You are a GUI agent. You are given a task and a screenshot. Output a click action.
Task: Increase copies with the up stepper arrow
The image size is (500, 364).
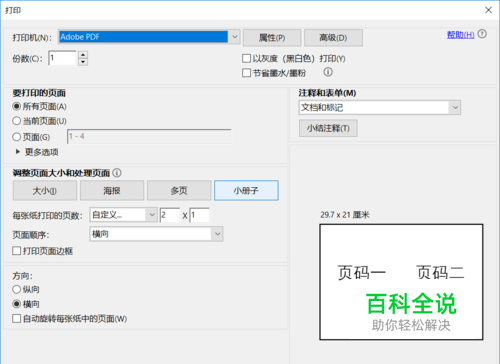point(83,55)
